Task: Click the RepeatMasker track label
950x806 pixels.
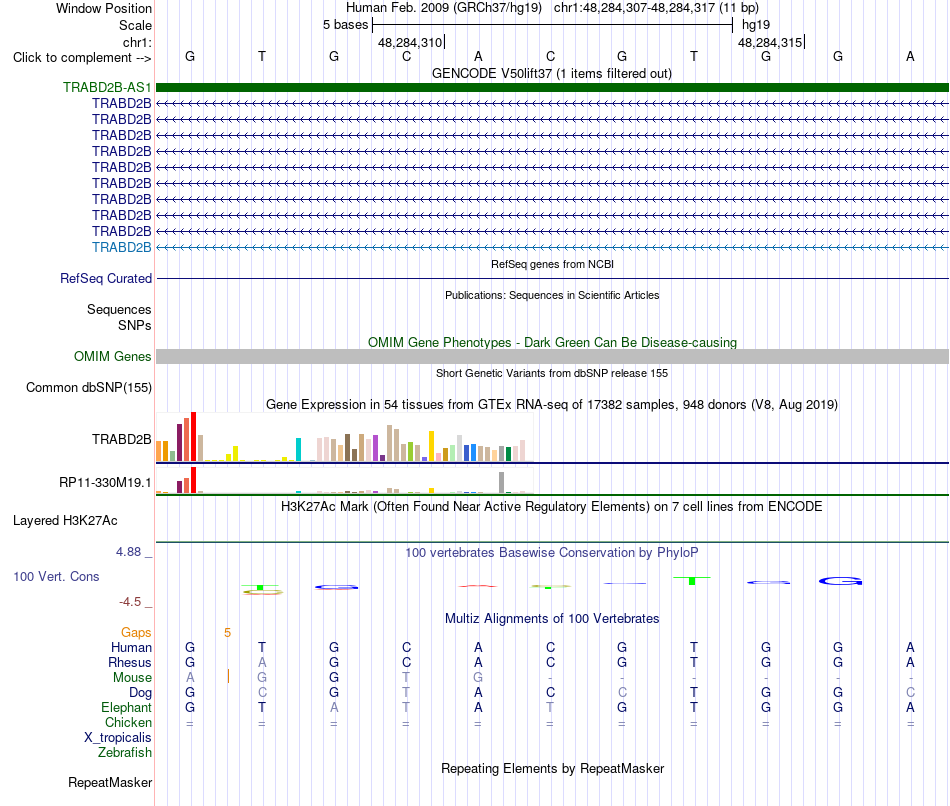Action: (x=110, y=782)
